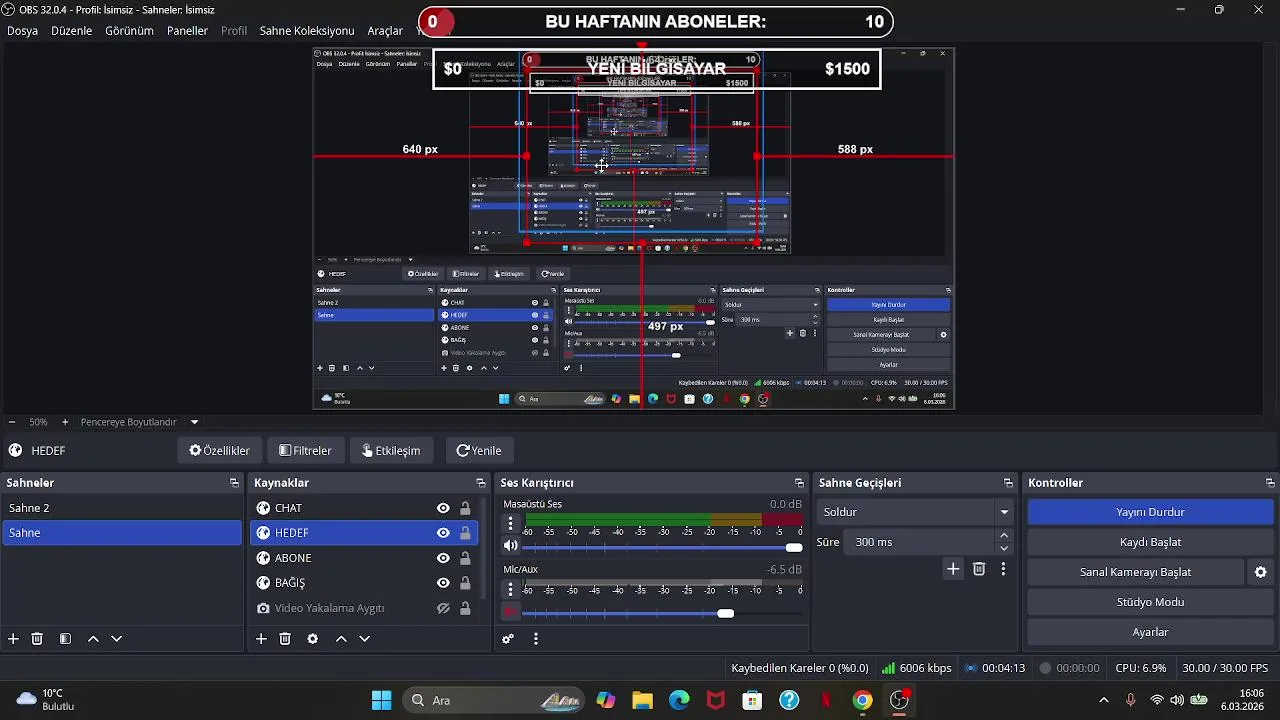Hide the HEDEF source
The image size is (1280, 720).
[x=443, y=533]
